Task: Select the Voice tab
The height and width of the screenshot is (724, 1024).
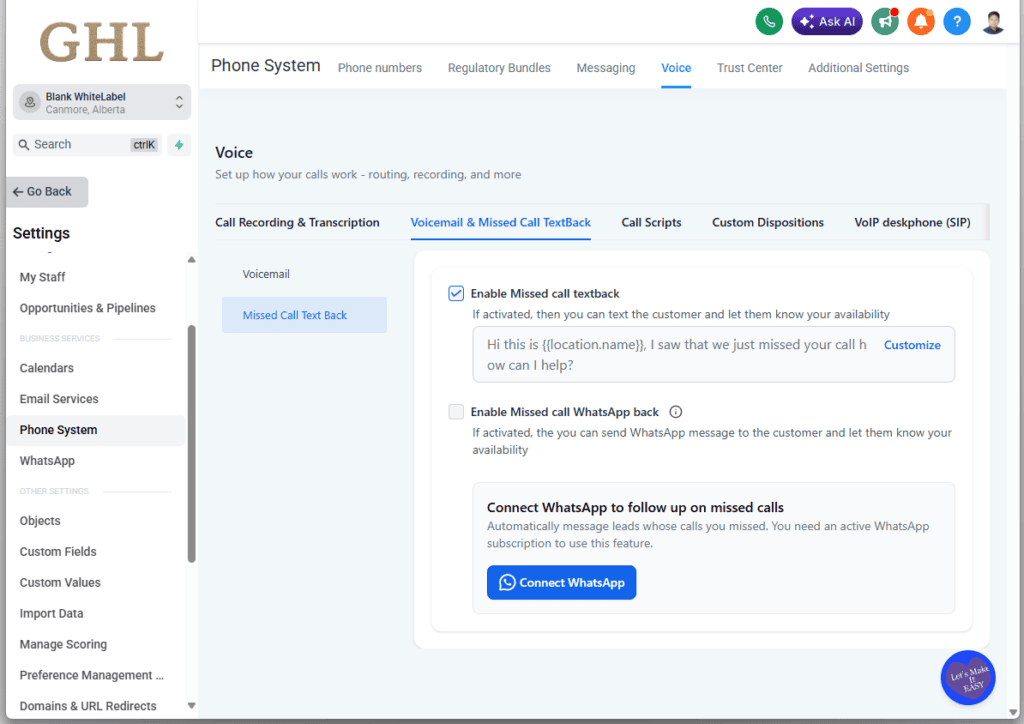Action: pos(676,68)
